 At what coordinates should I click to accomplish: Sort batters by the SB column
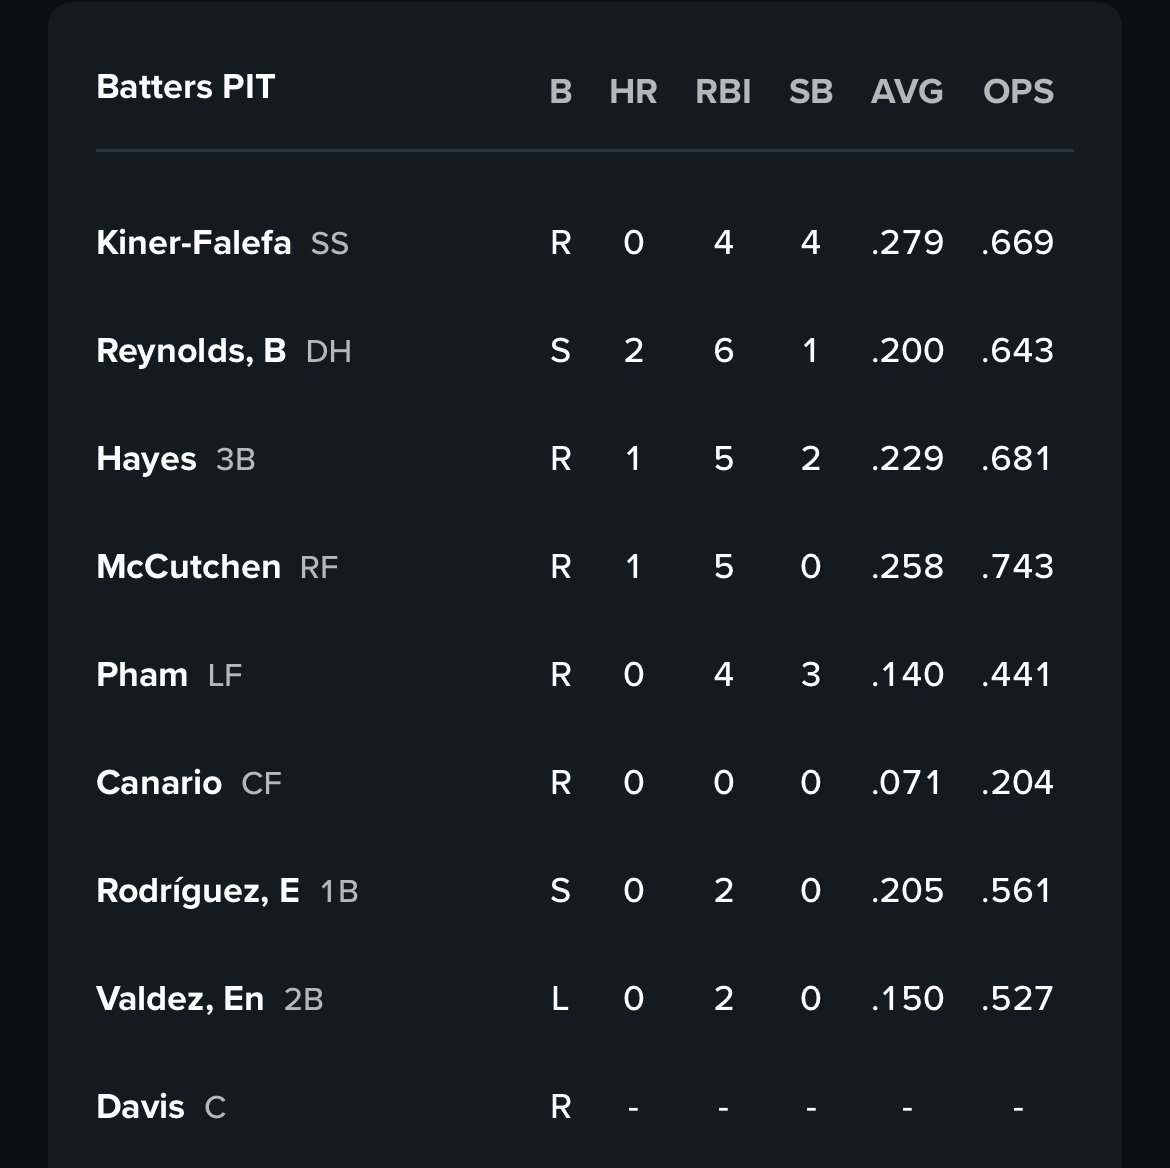810,92
